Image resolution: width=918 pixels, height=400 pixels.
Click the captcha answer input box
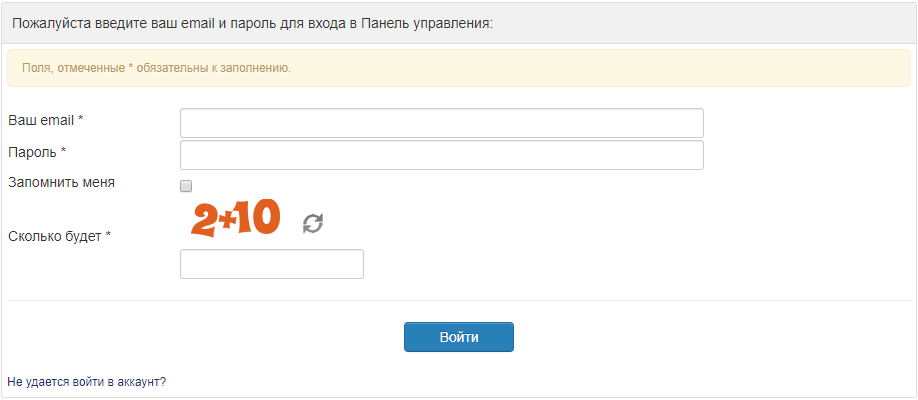tap(271, 264)
